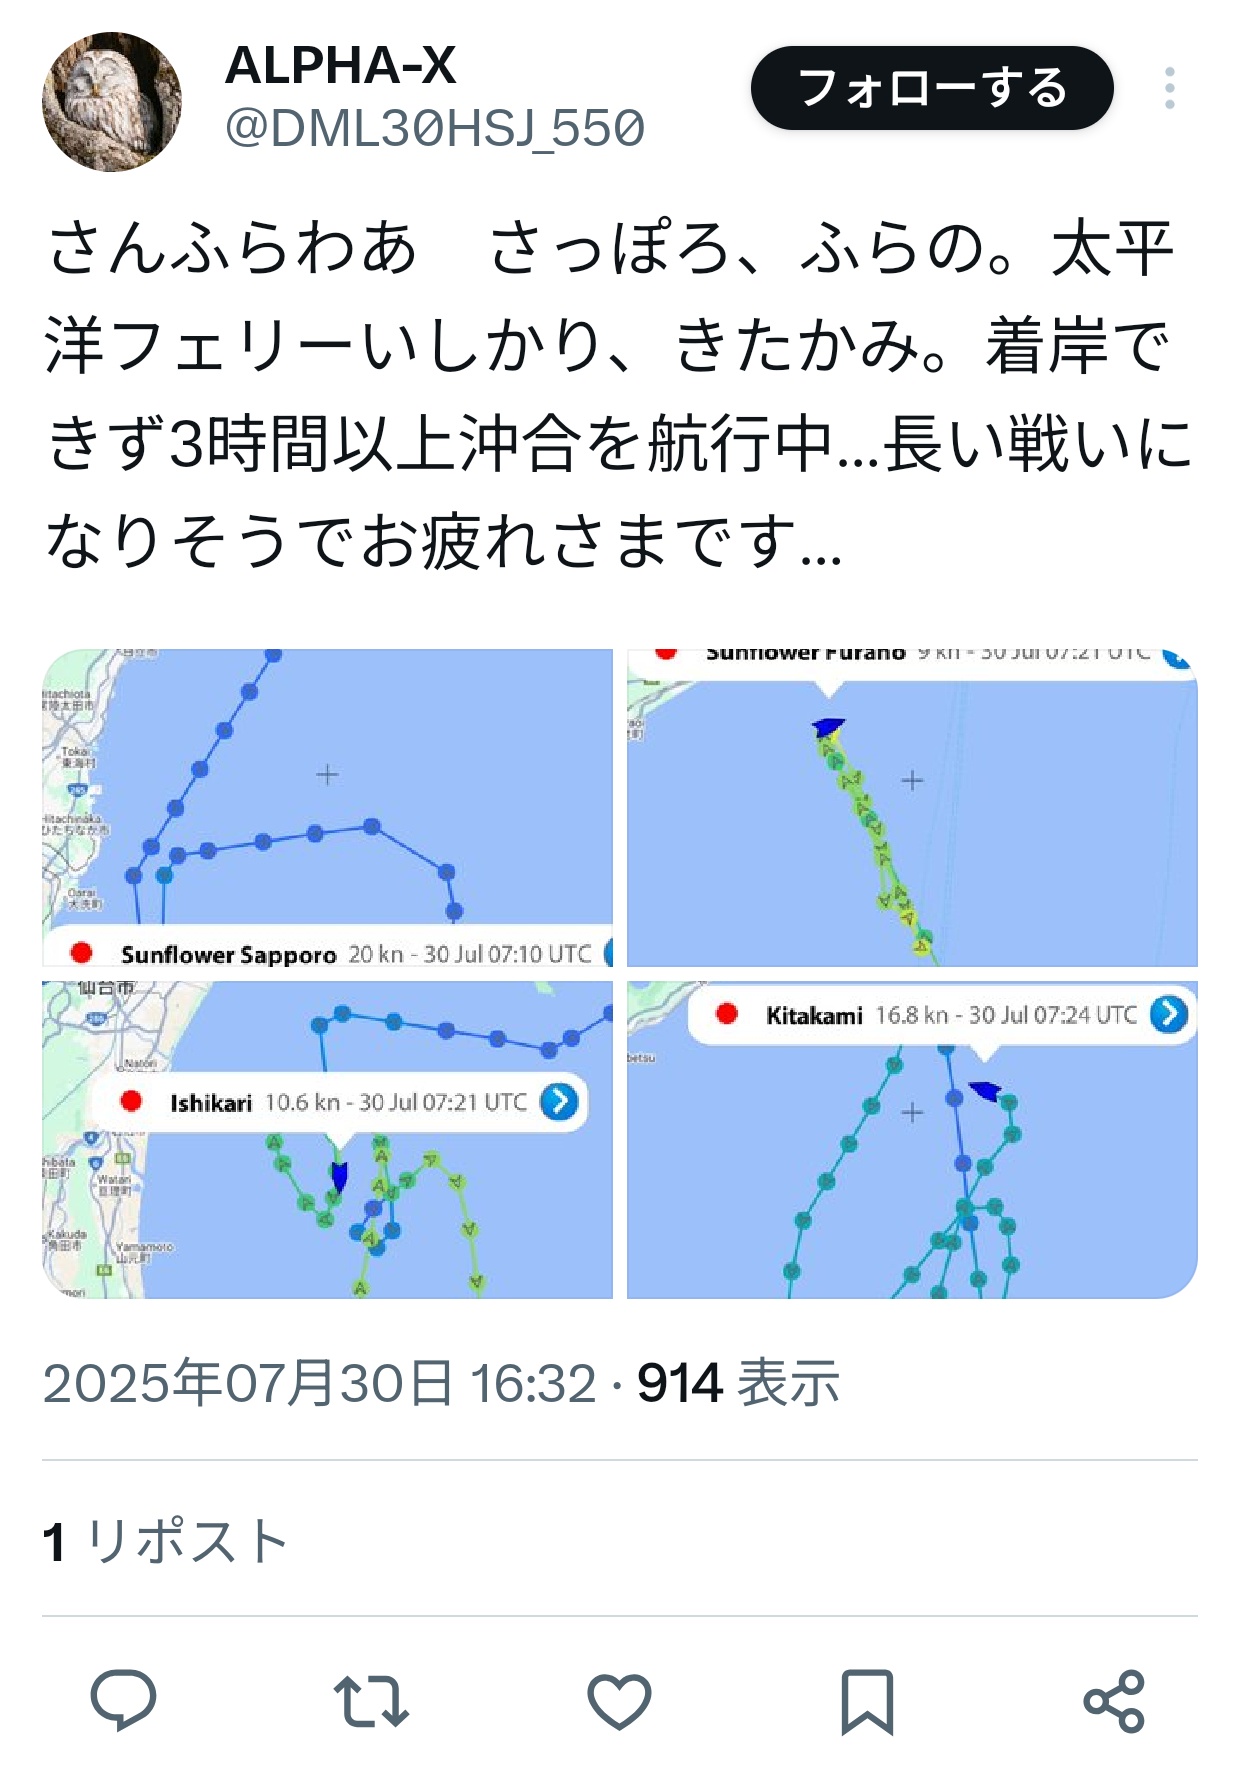Click the 914 表示 view count

(738, 1383)
